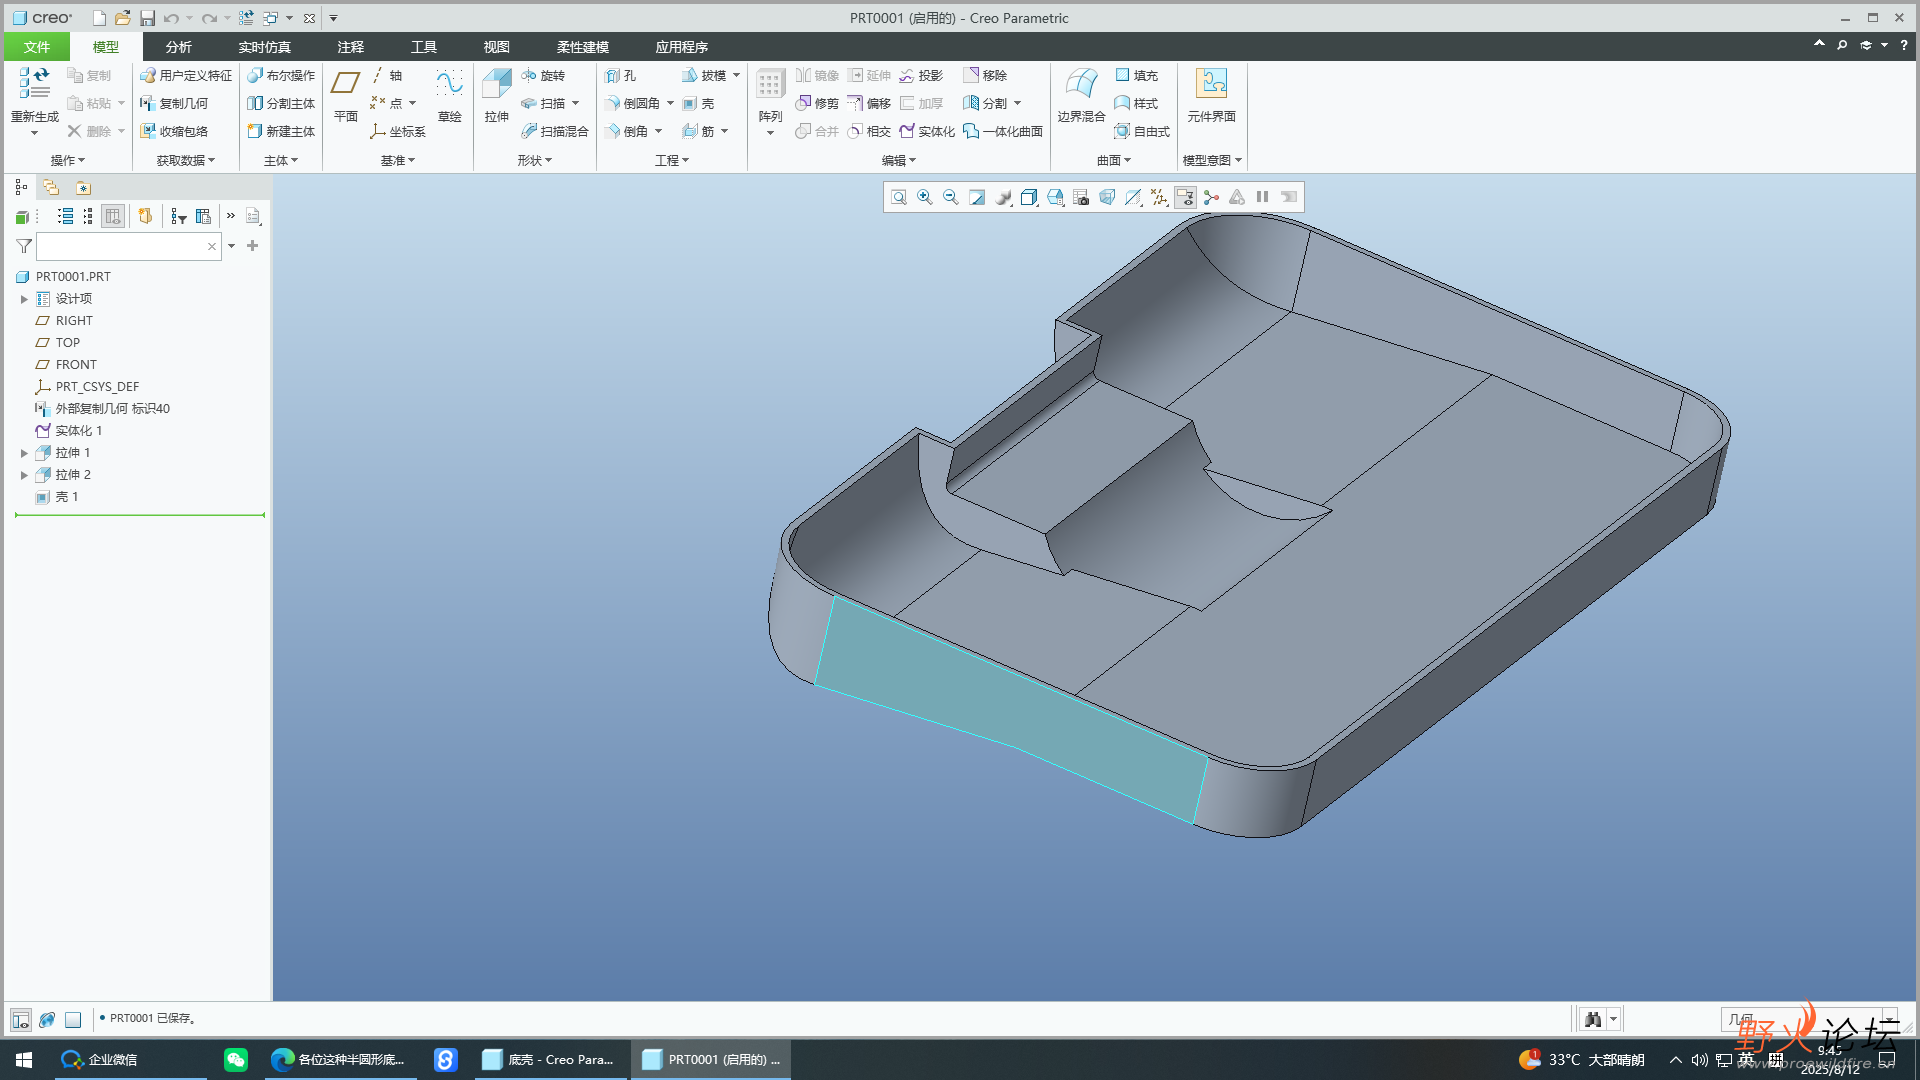Click the 复制几何 button

click(x=174, y=103)
